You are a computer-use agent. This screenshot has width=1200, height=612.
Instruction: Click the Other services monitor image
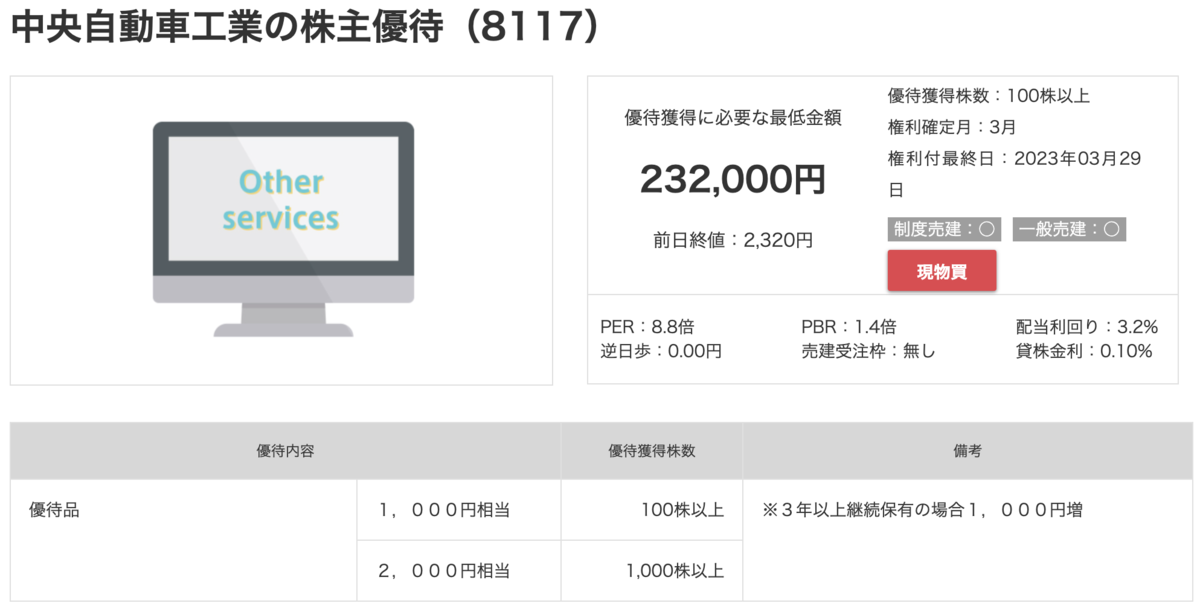pyautogui.click(x=283, y=229)
